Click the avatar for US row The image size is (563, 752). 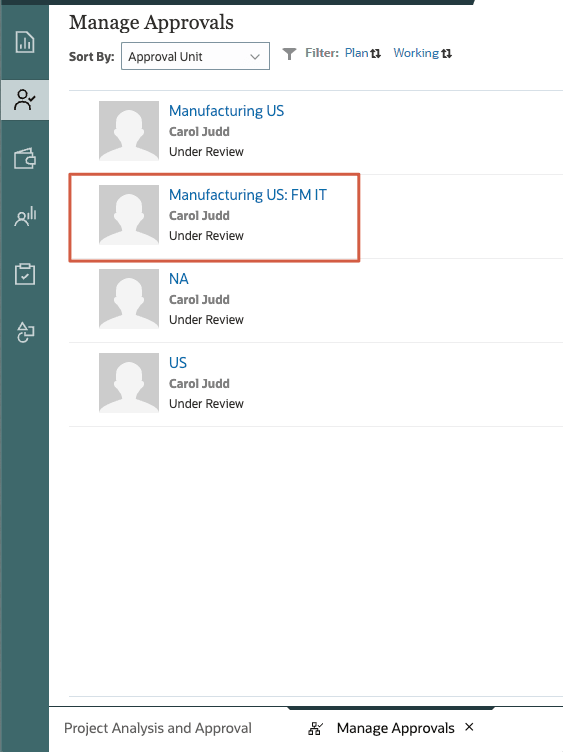click(129, 383)
